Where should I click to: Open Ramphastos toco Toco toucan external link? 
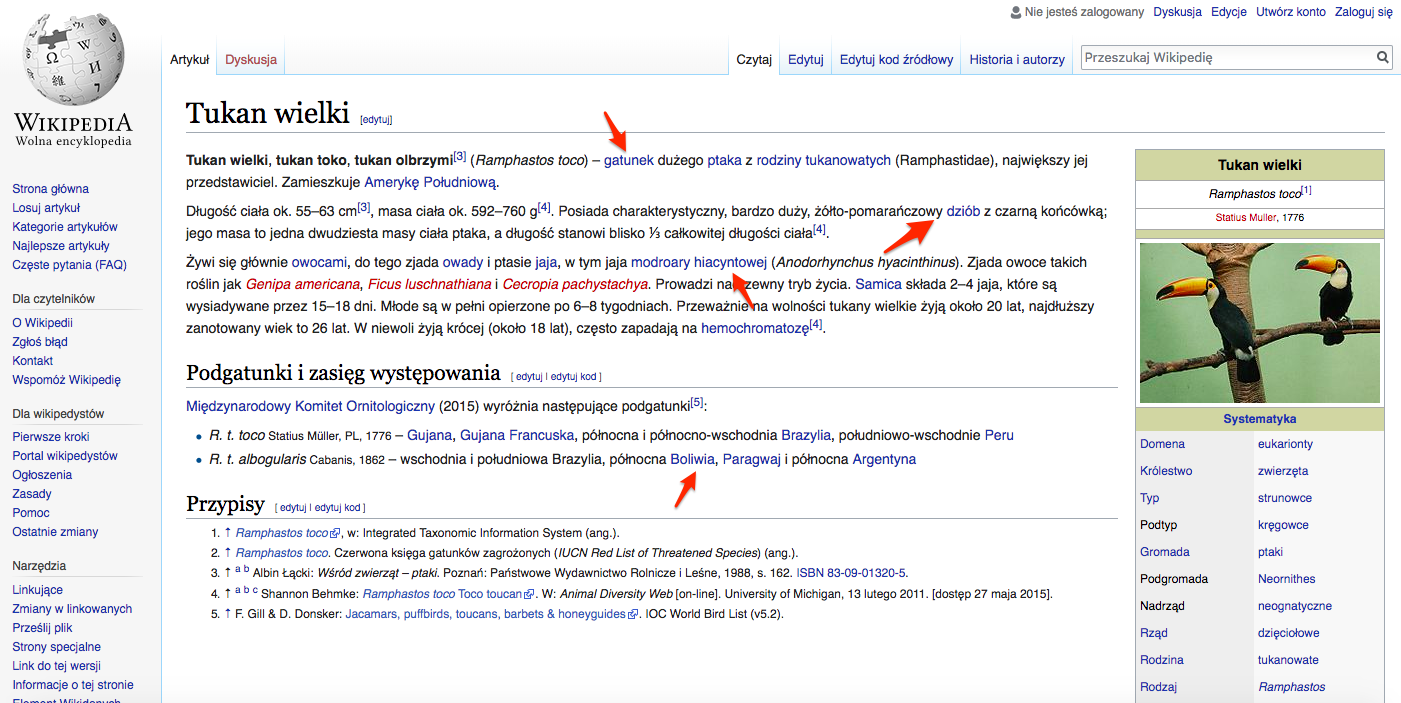click(x=449, y=594)
